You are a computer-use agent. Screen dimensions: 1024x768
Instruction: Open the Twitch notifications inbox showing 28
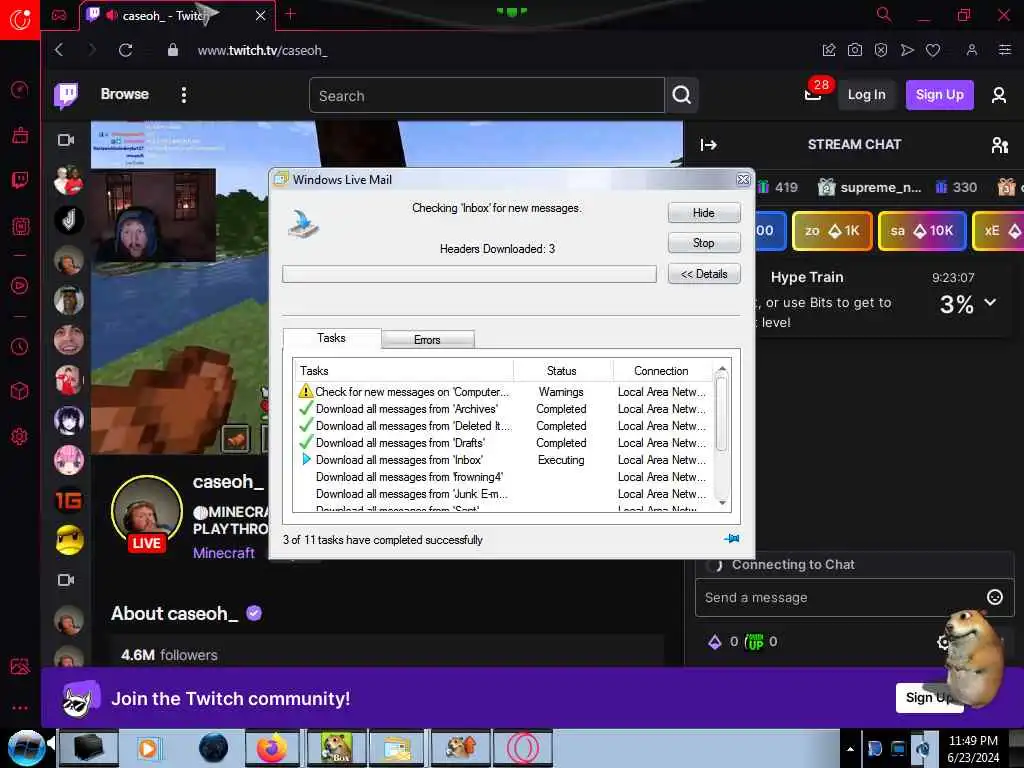click(813, 95)
